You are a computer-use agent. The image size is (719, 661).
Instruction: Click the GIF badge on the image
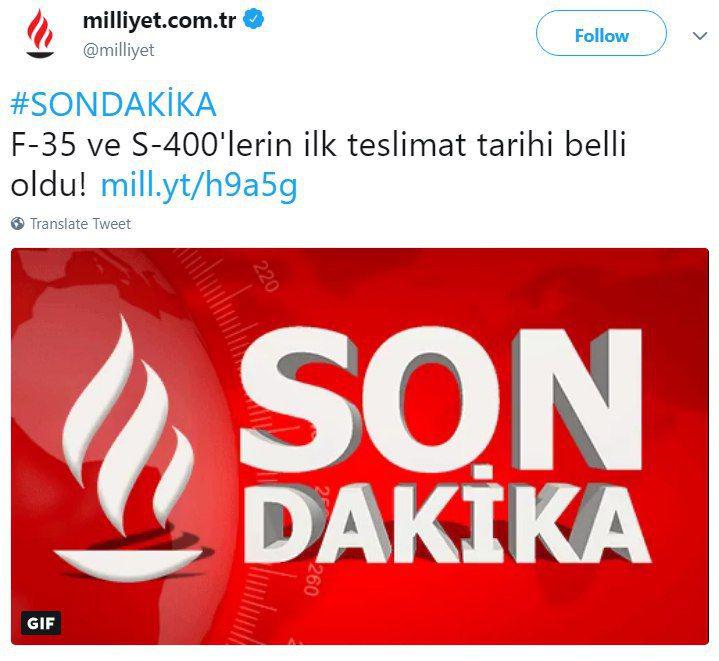(41, 623)
